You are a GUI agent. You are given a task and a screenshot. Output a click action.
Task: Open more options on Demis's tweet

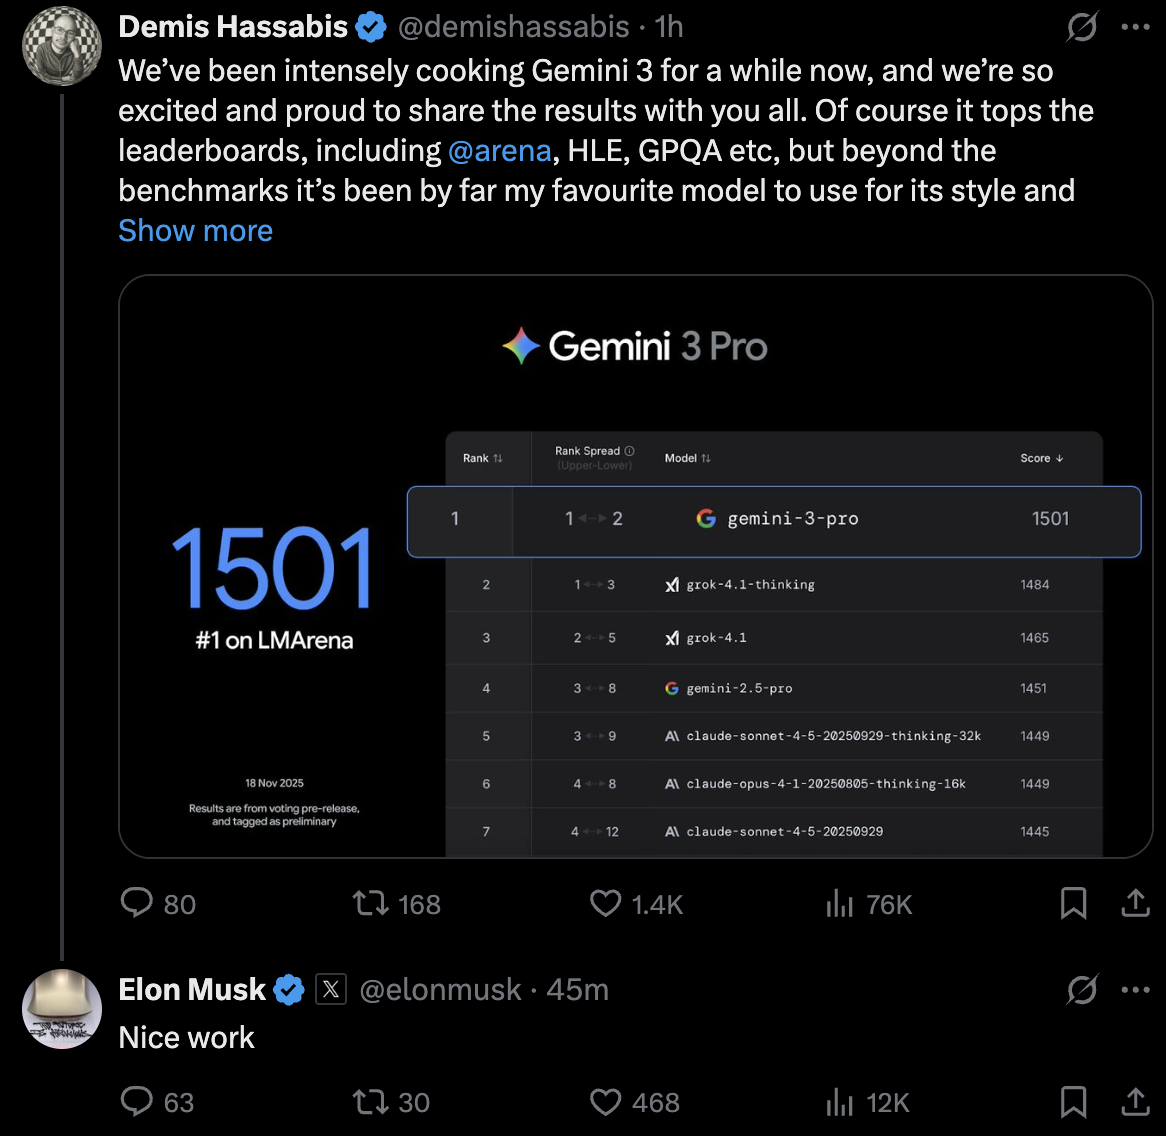click(1135, 27)
